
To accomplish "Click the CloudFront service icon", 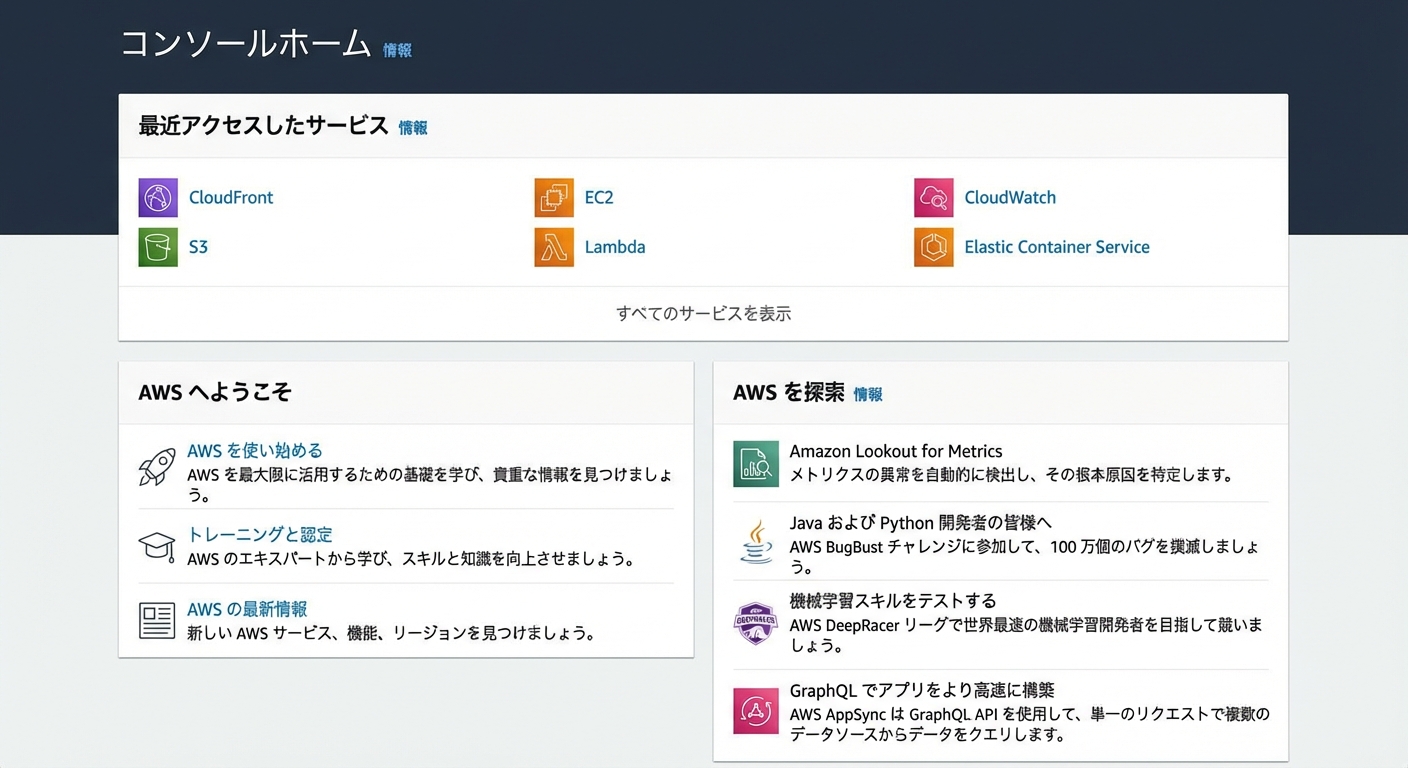I will click(158, 198).
